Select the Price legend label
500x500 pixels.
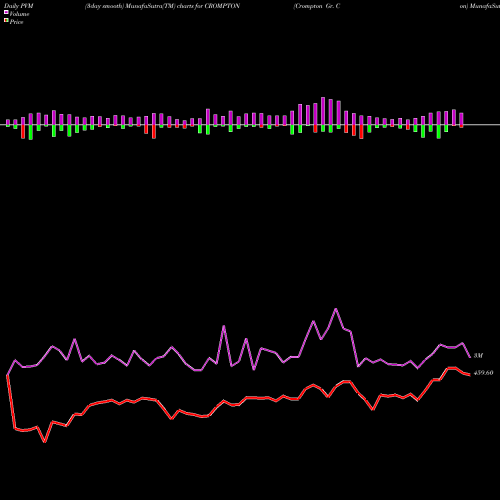pos(16,22)
